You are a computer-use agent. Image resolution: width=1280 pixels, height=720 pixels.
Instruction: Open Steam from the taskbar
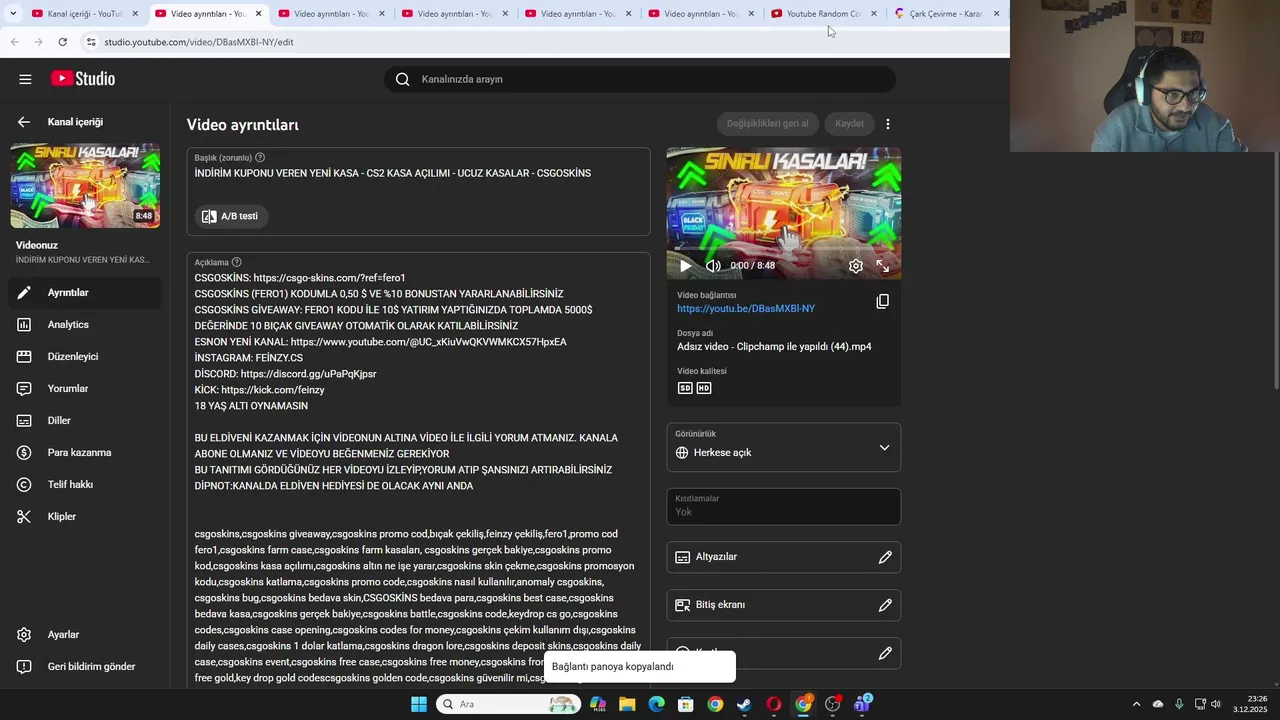click(744, 704)
